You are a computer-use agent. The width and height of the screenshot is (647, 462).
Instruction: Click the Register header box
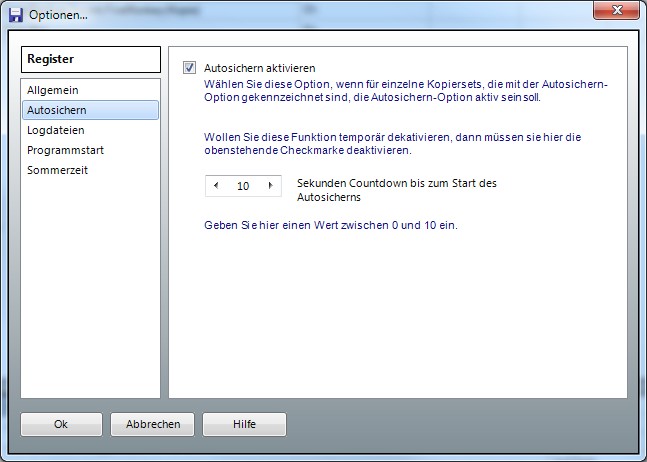(91, 60)
